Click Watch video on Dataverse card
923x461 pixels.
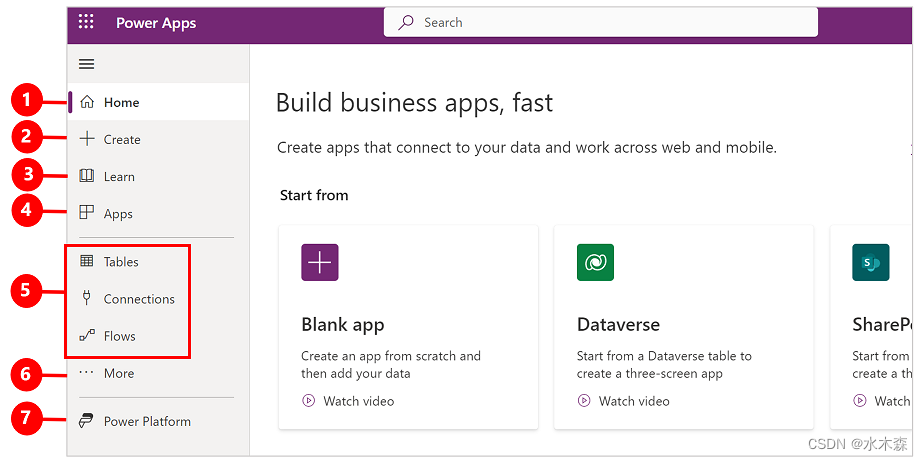click(x=623, y=401)
